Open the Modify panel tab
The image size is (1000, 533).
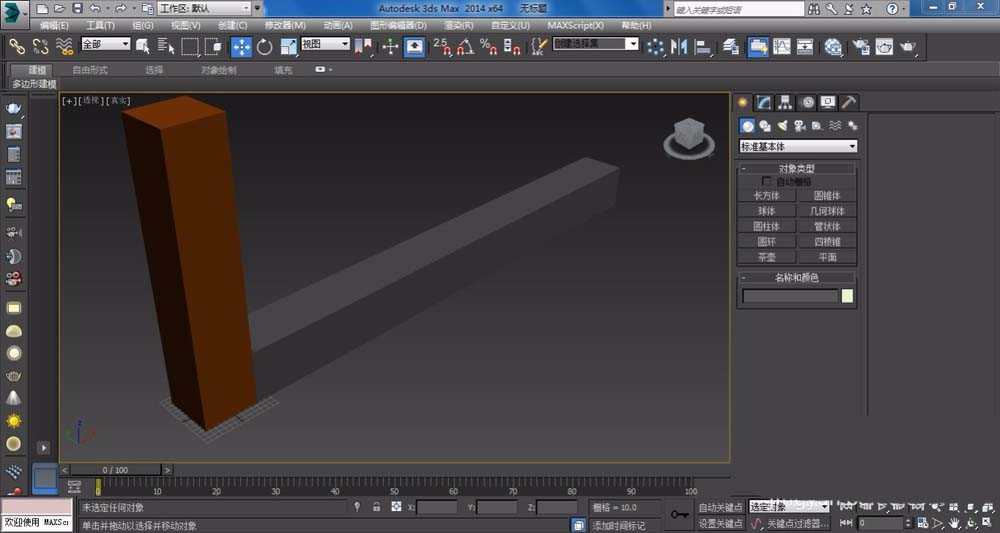coord(764,102)
